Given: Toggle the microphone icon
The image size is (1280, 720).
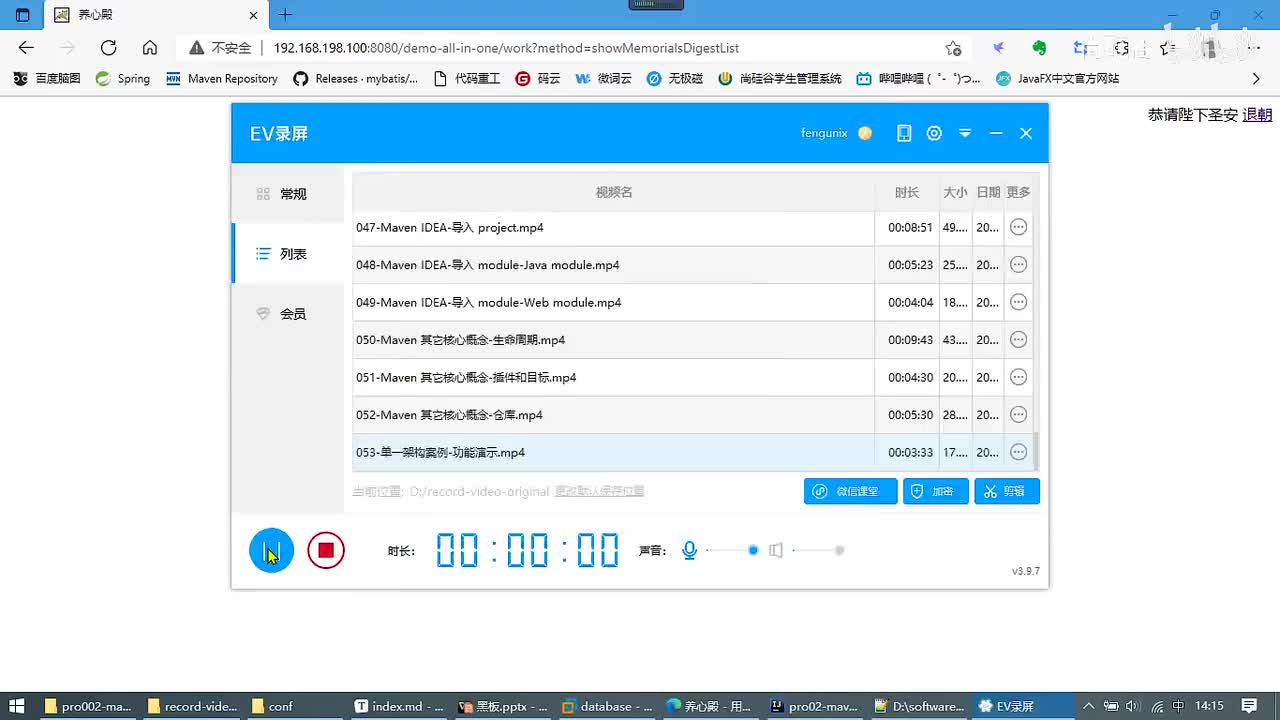Looking at the screenshot, I should [689, 550].
